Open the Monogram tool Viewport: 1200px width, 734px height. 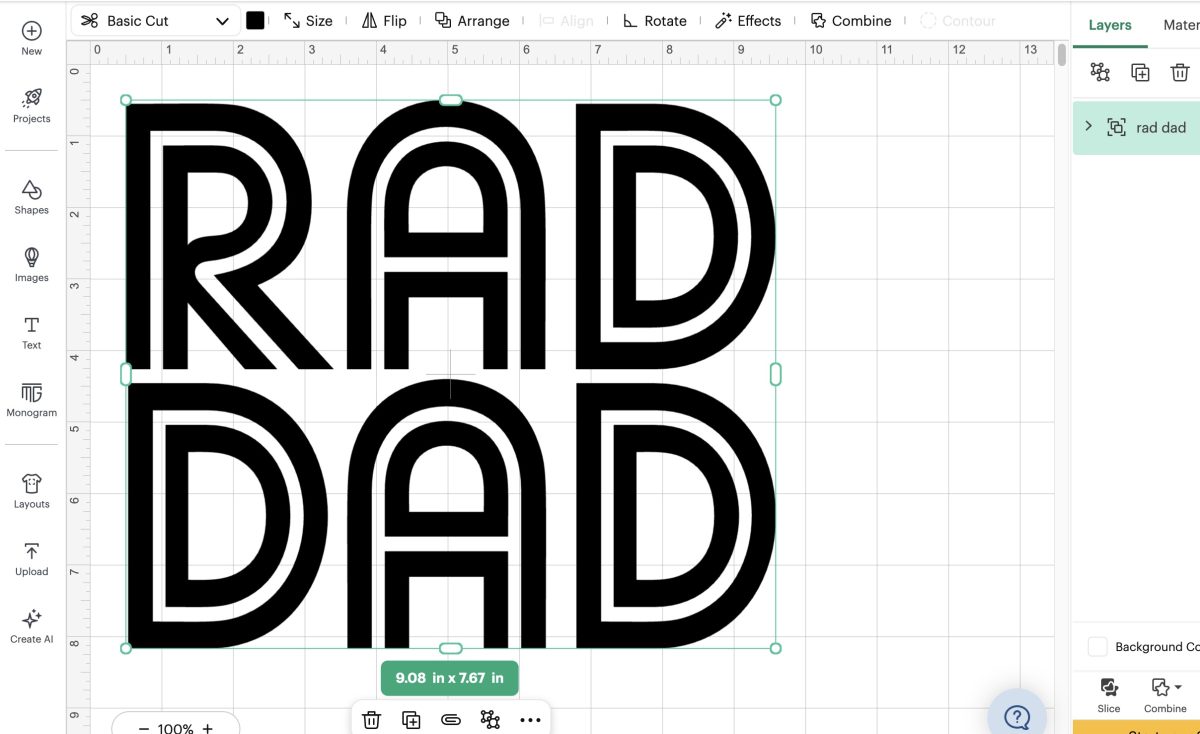pyautogui.click(x=32, y=399)
